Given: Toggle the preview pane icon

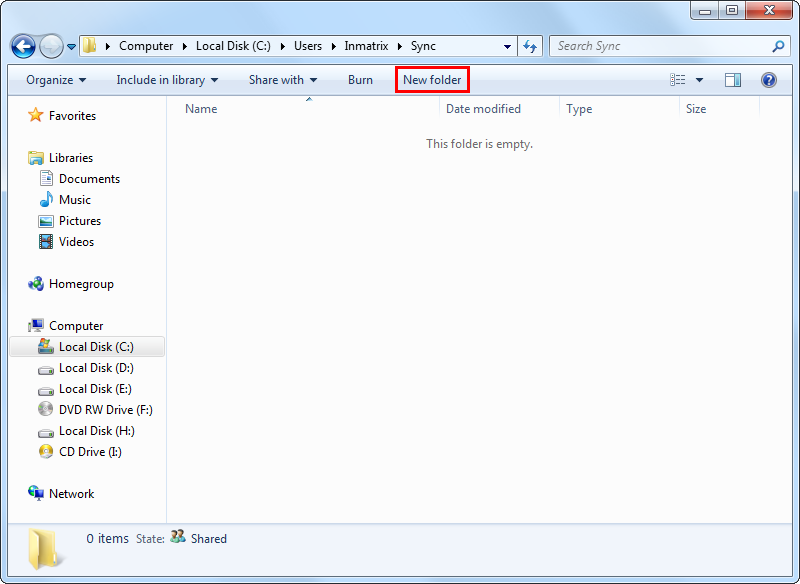Looking at the screenshot, I should (x=733, y=80).
